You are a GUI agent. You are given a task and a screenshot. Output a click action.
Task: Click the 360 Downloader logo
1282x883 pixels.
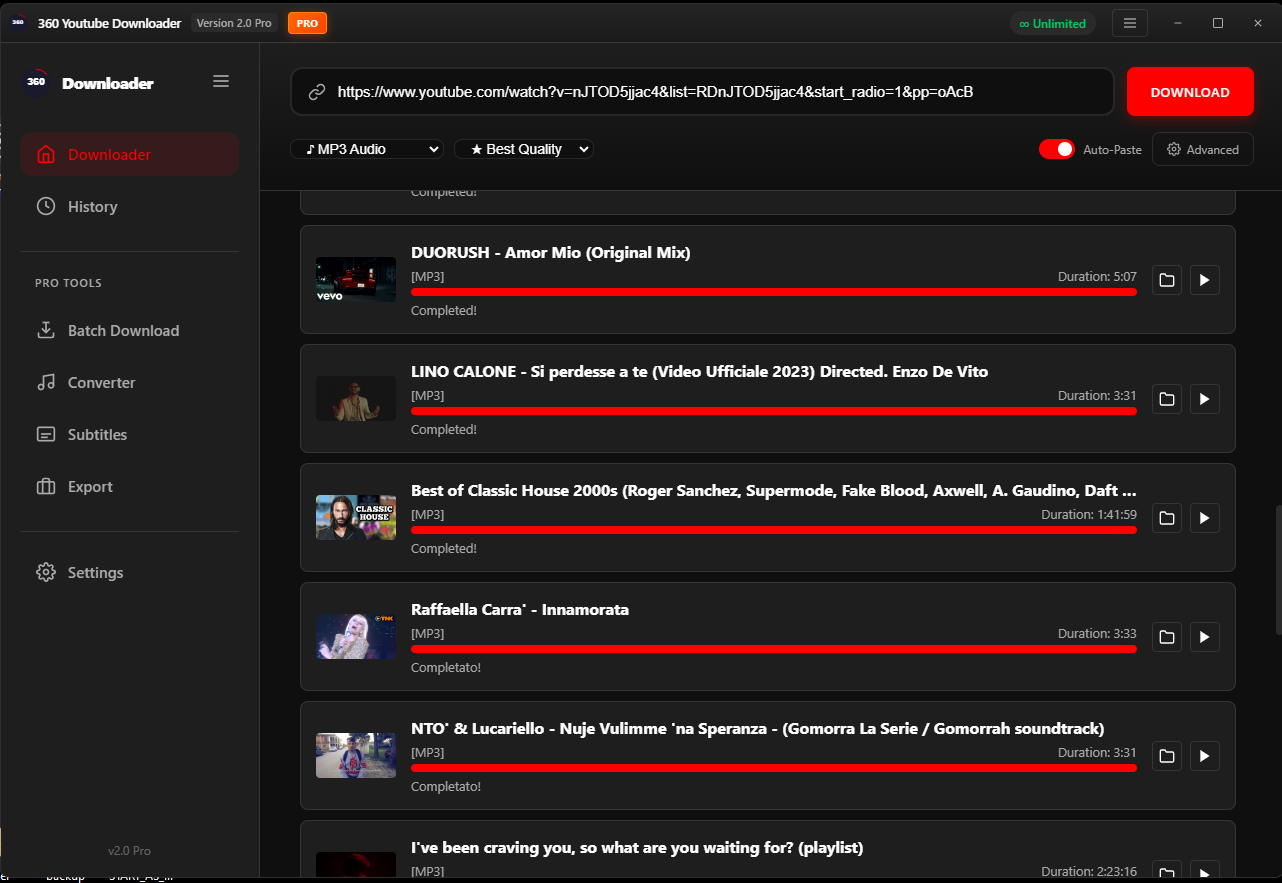(x=36, y=83)
